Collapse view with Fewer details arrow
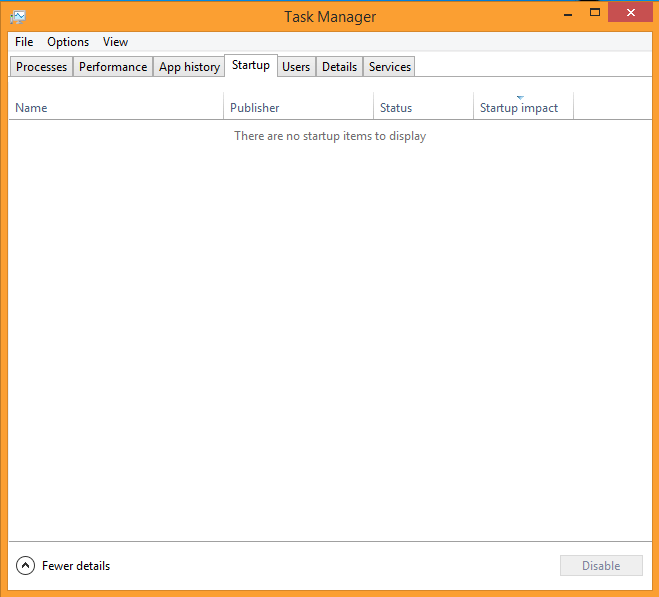659x597 pixels. tap(25, 565)
